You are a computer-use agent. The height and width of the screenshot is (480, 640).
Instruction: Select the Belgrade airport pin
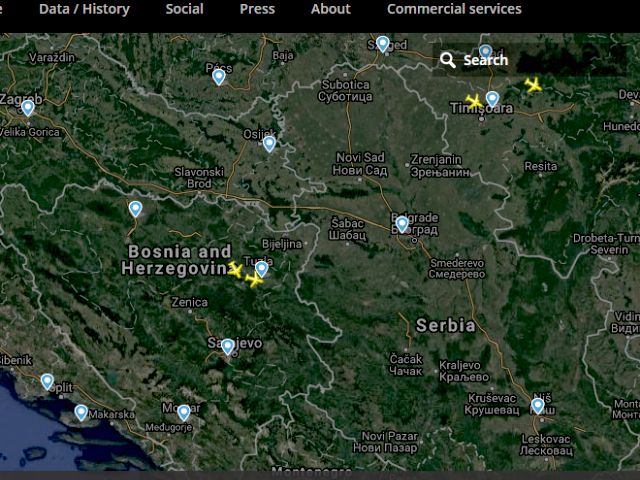(402, 224)
